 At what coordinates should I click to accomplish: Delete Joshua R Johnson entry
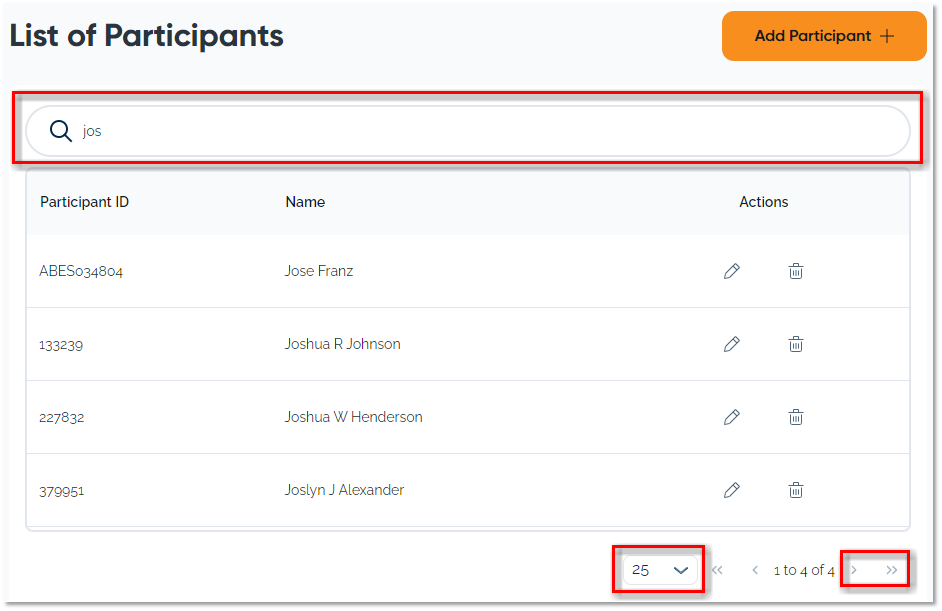pos(796,344)
